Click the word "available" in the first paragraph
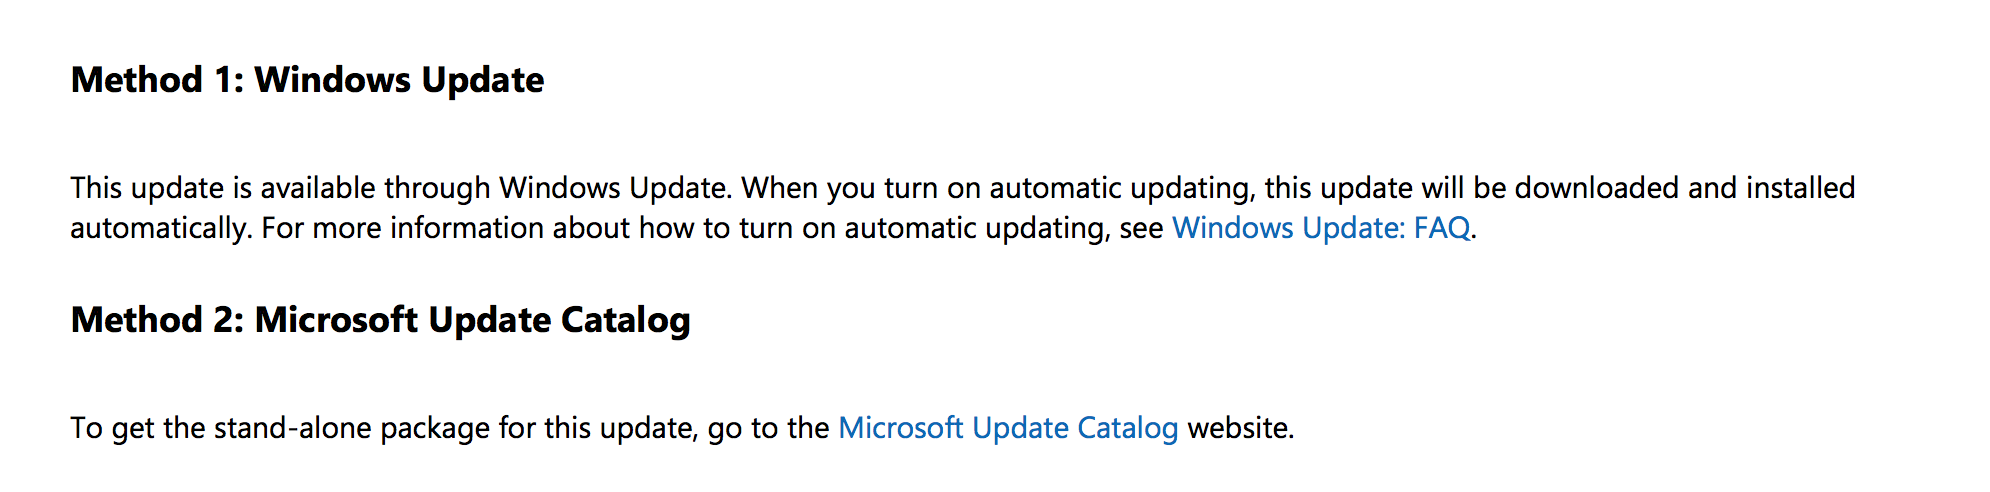The width and height of the screenshot is (1990, 492). 318,188
